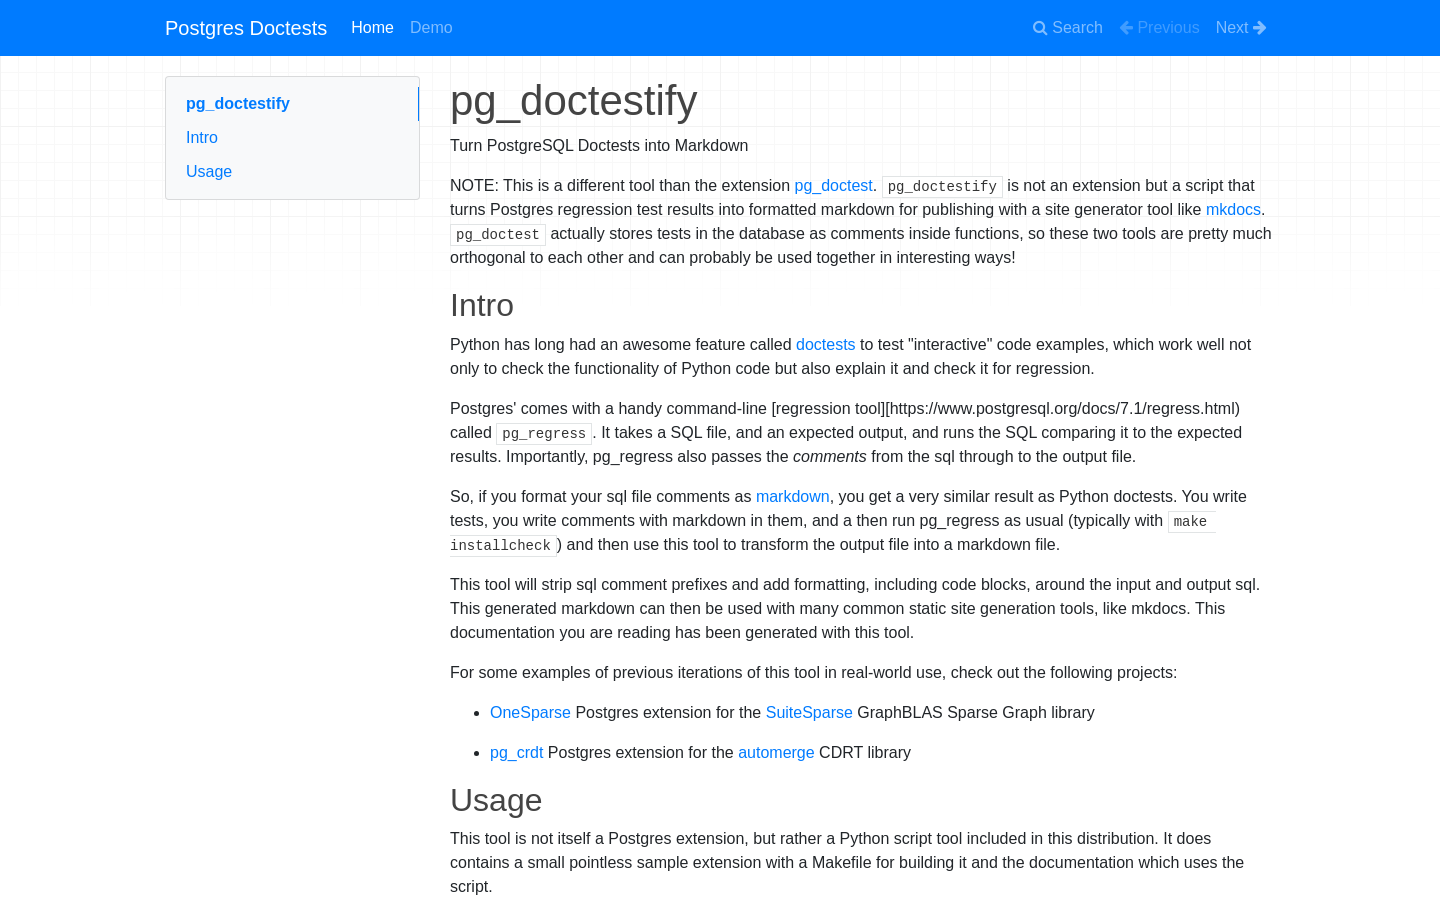Click the pg_doctestify inline code in note
Image resolution: width=1440 pixels, height=900 pixels.
coord(942,186)
